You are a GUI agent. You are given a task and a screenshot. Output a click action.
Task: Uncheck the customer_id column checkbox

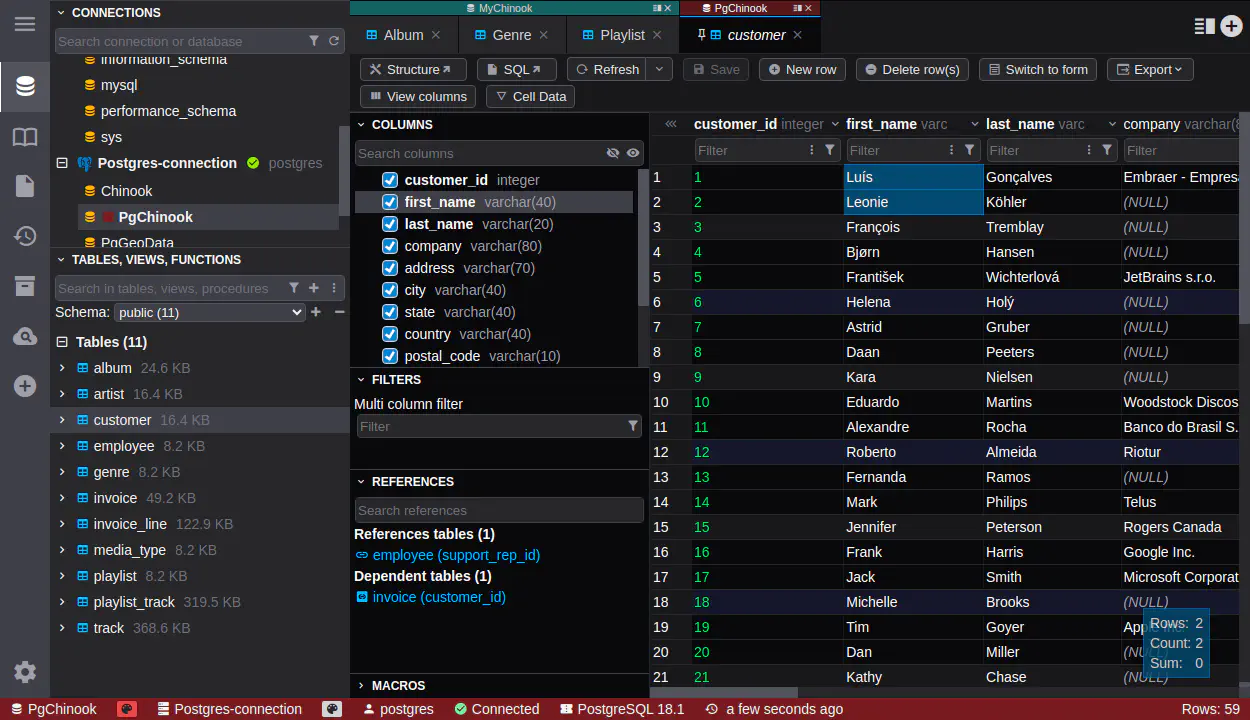[391, 180]
